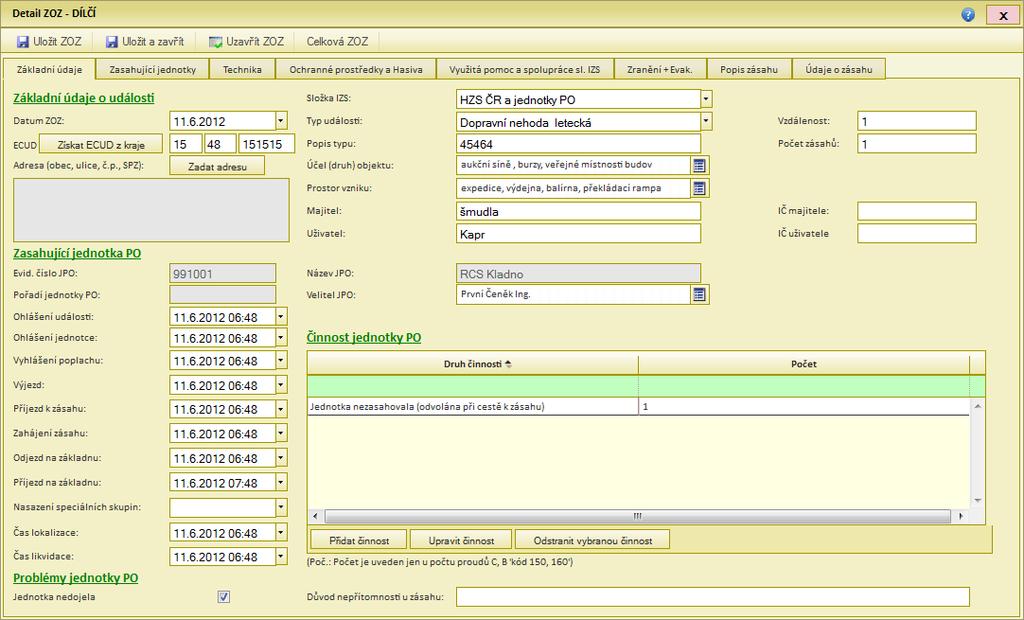Focus the Uživatel field containing Kapr
1024x620 pixels.
578,233
